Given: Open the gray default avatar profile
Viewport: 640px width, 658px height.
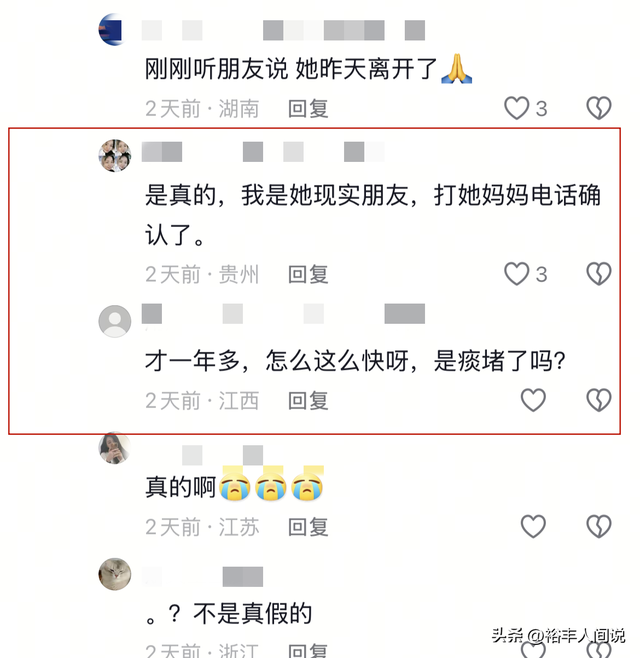Looking at the screenshot, I should (x=115, y=321).
